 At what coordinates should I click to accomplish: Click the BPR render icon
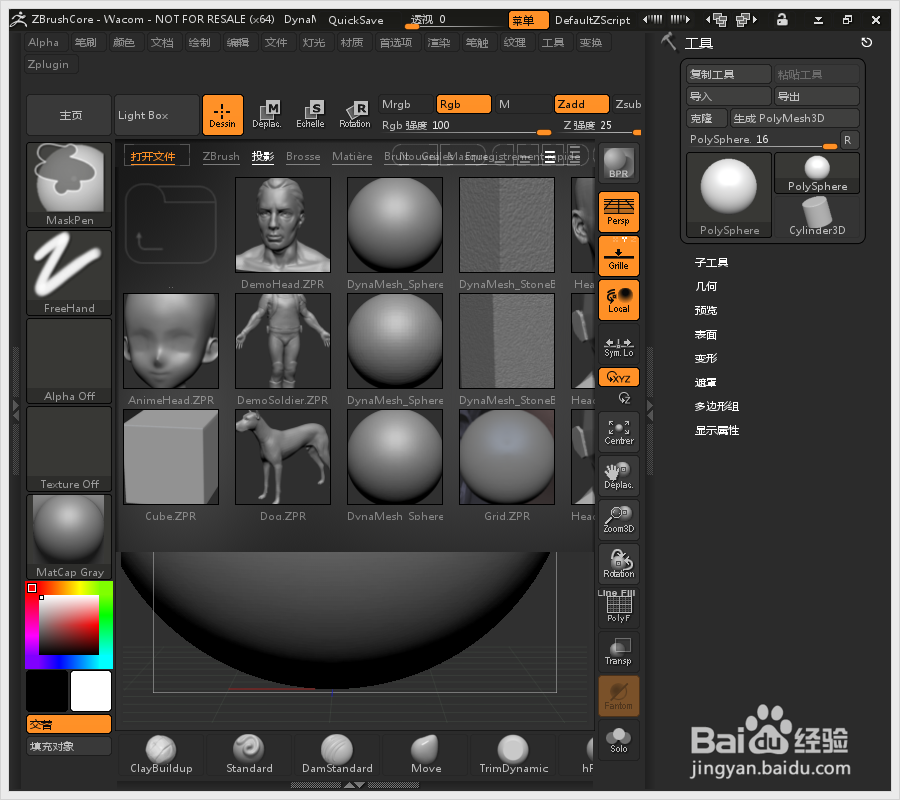click(x=618, y=162)
